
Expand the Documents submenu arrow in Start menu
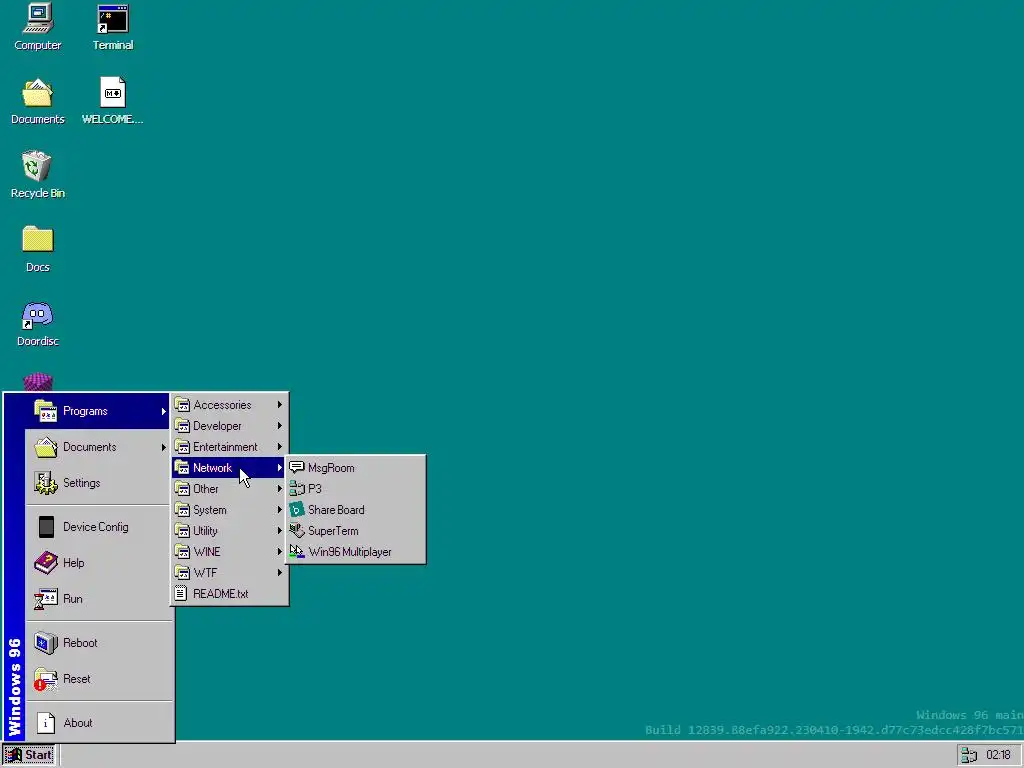(x=163, y=447)
